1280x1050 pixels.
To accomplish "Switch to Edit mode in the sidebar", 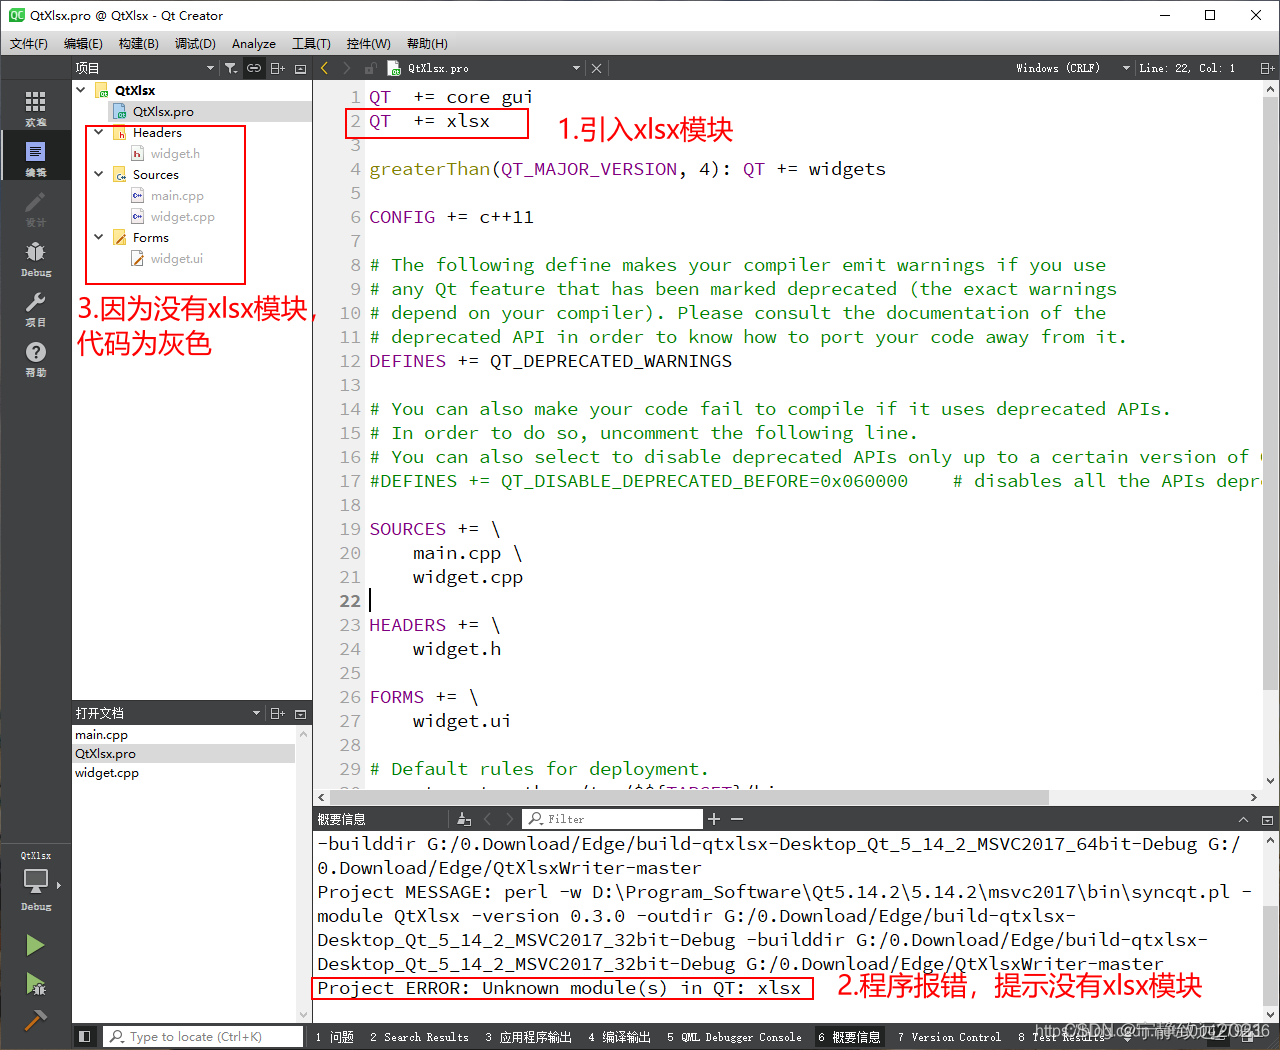I will (35, 157).
